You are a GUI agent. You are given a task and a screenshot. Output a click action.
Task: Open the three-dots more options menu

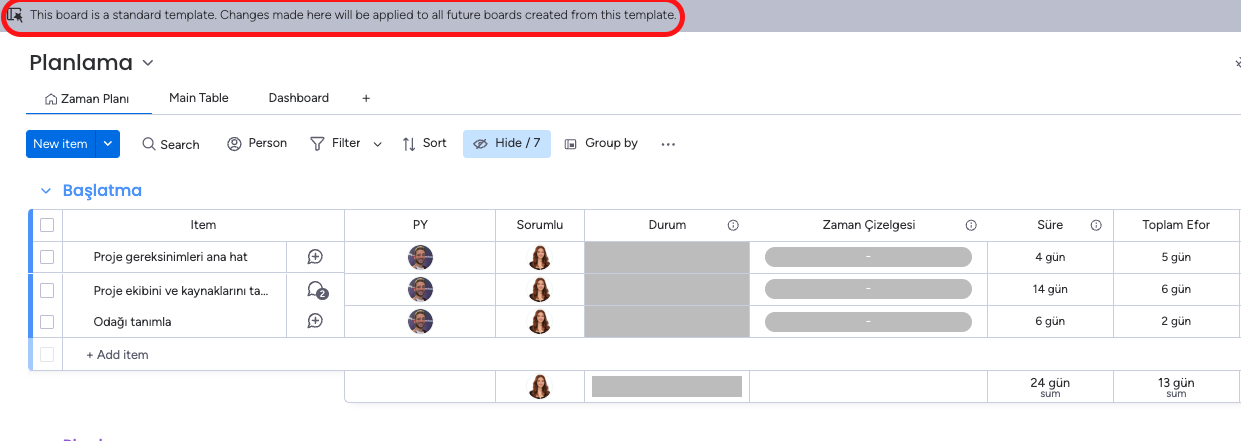(668, 144)
